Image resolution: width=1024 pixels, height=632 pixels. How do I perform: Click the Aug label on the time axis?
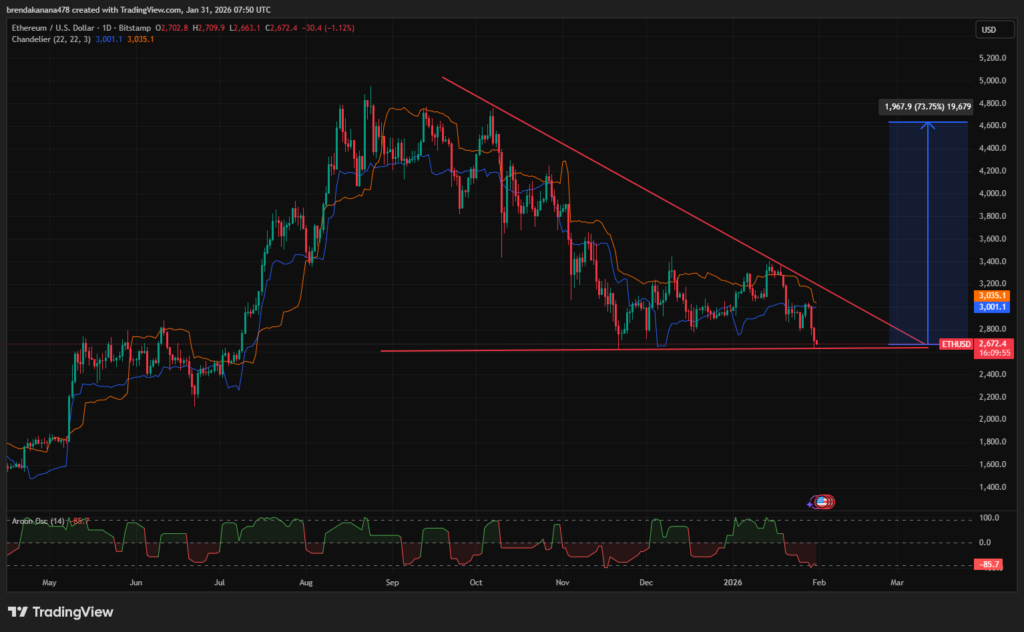point(306,582)
